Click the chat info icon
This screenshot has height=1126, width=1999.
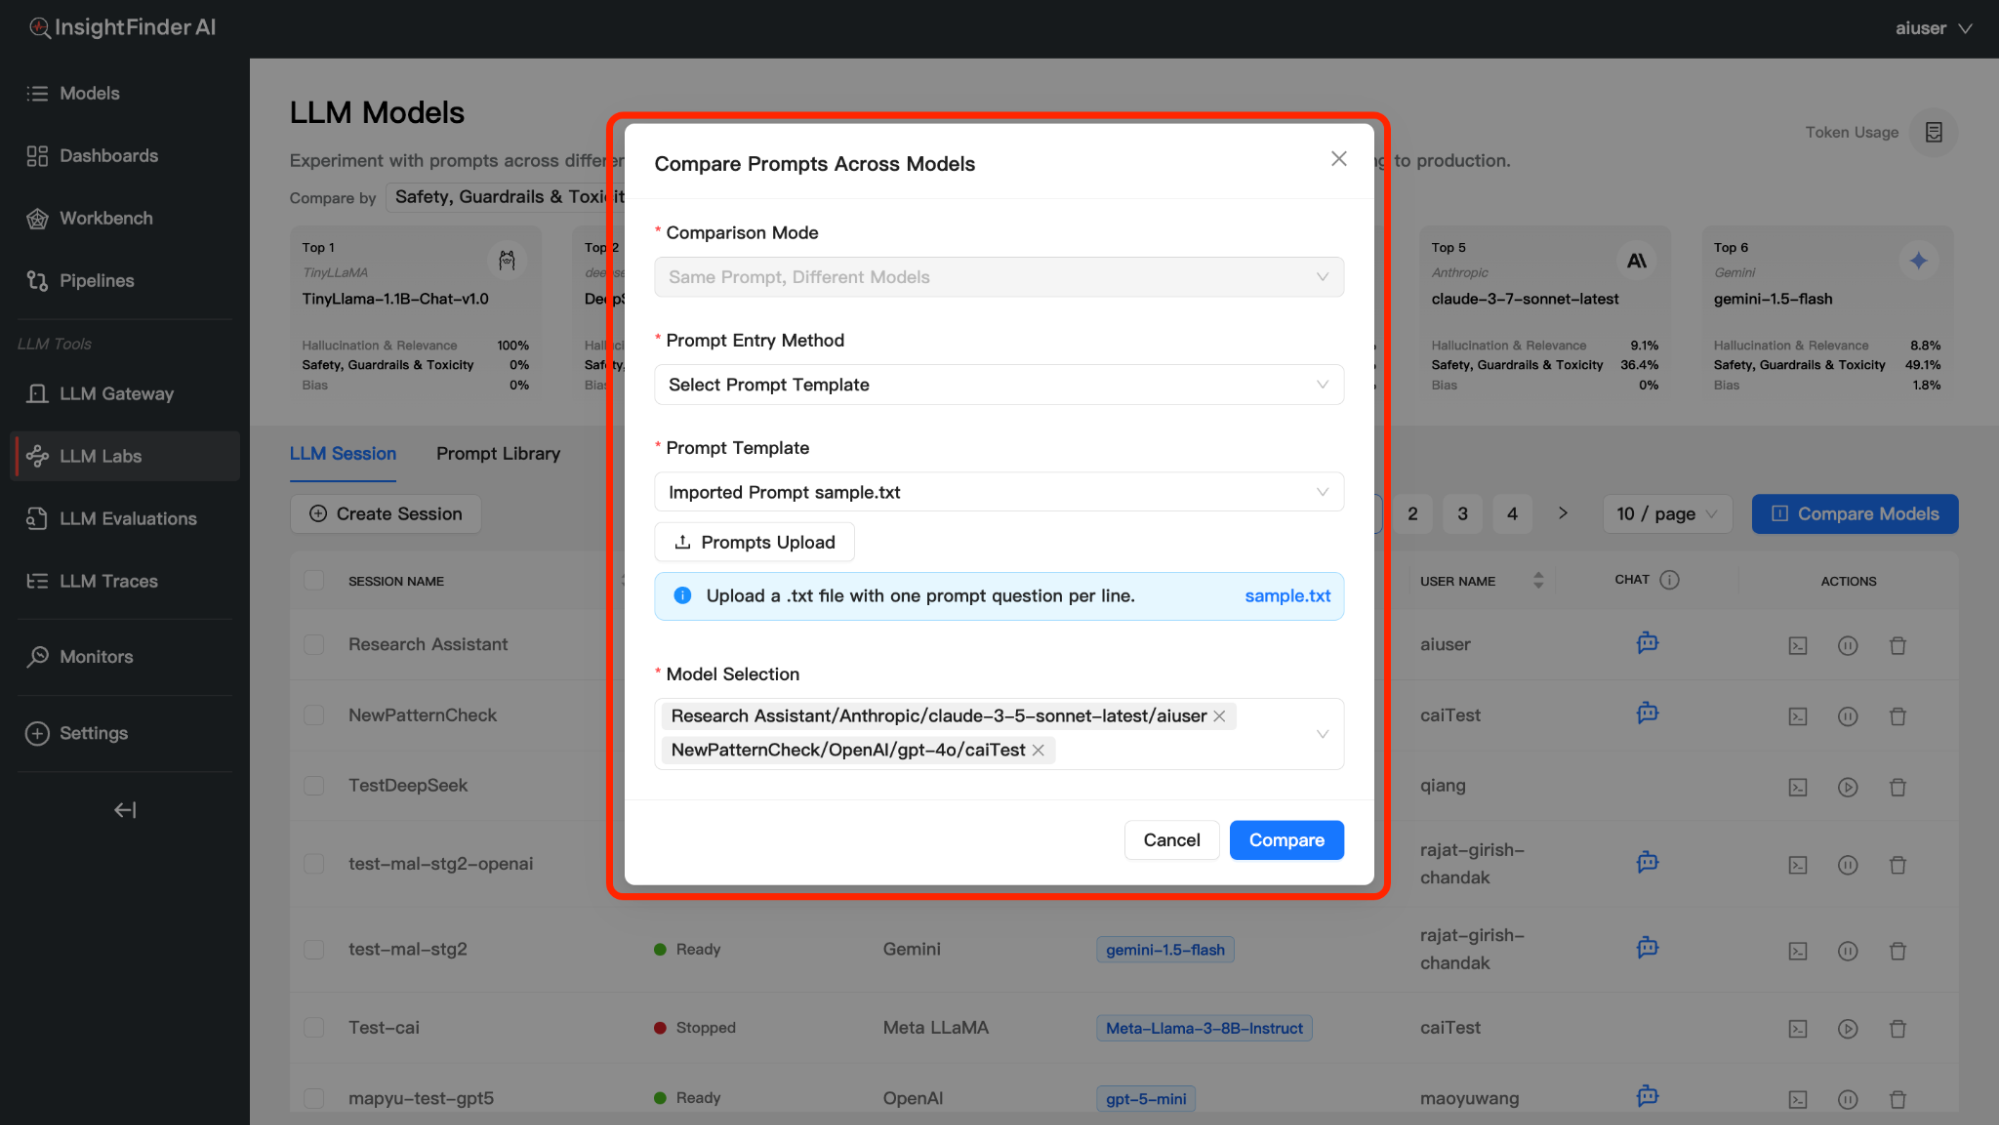[1669, 580]
